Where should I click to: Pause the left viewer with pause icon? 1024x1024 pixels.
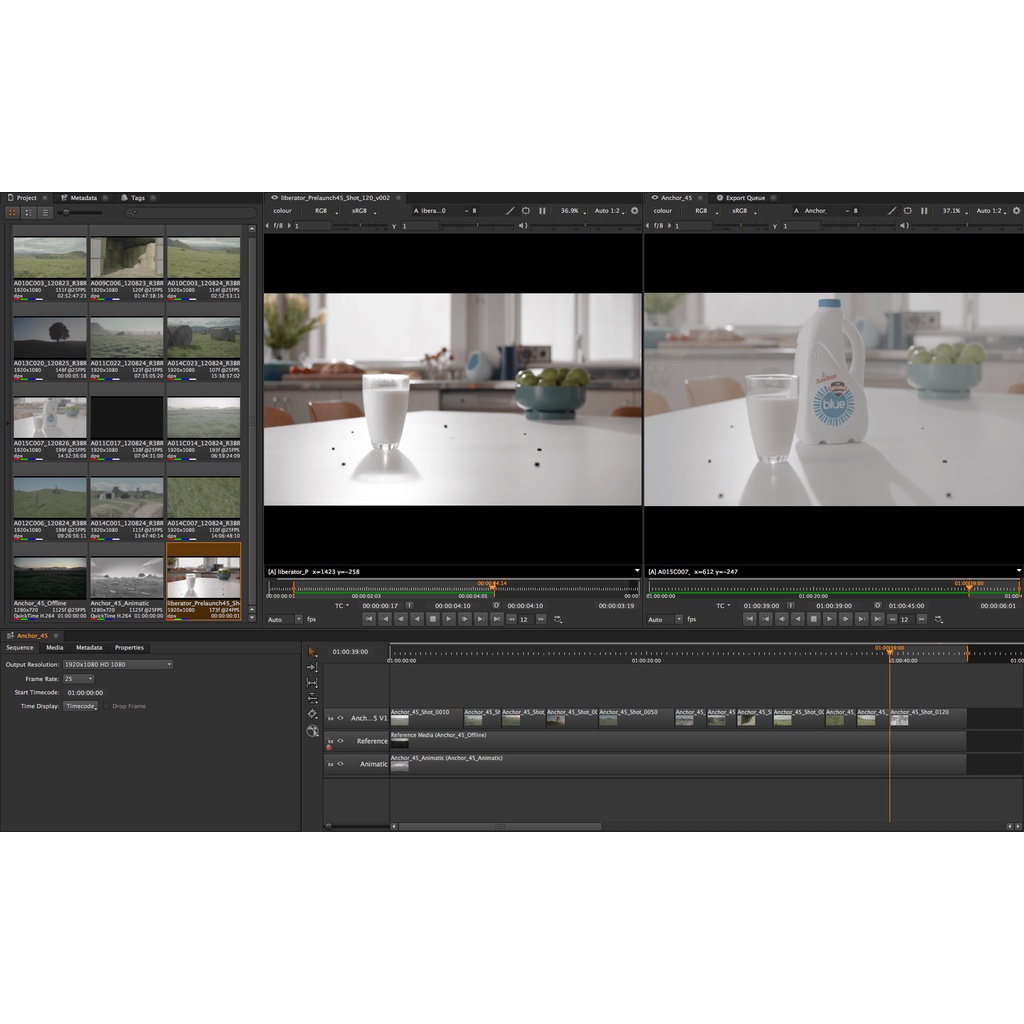click(x=543, y=211)
